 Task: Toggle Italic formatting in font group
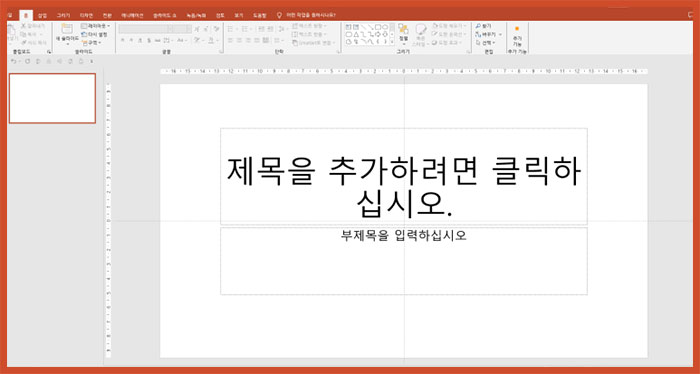[x=131, y=40]
